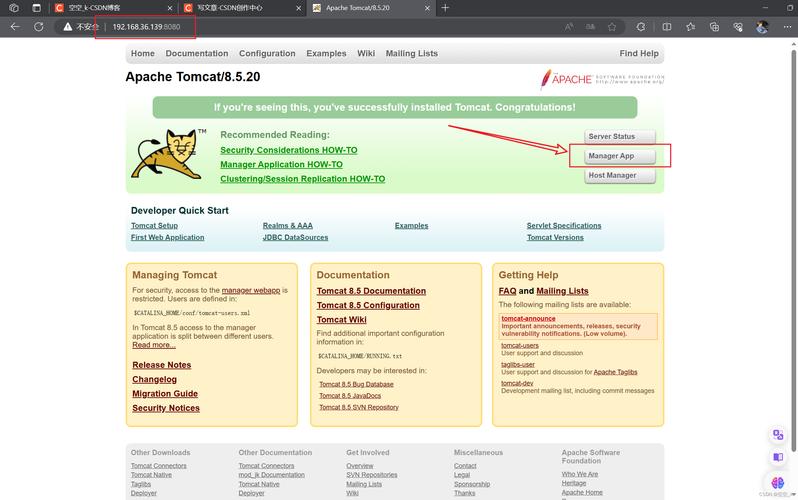798x500 pixels.
Task: Open the workspaces icon at far left of tab bar
Action: [14, 8]
